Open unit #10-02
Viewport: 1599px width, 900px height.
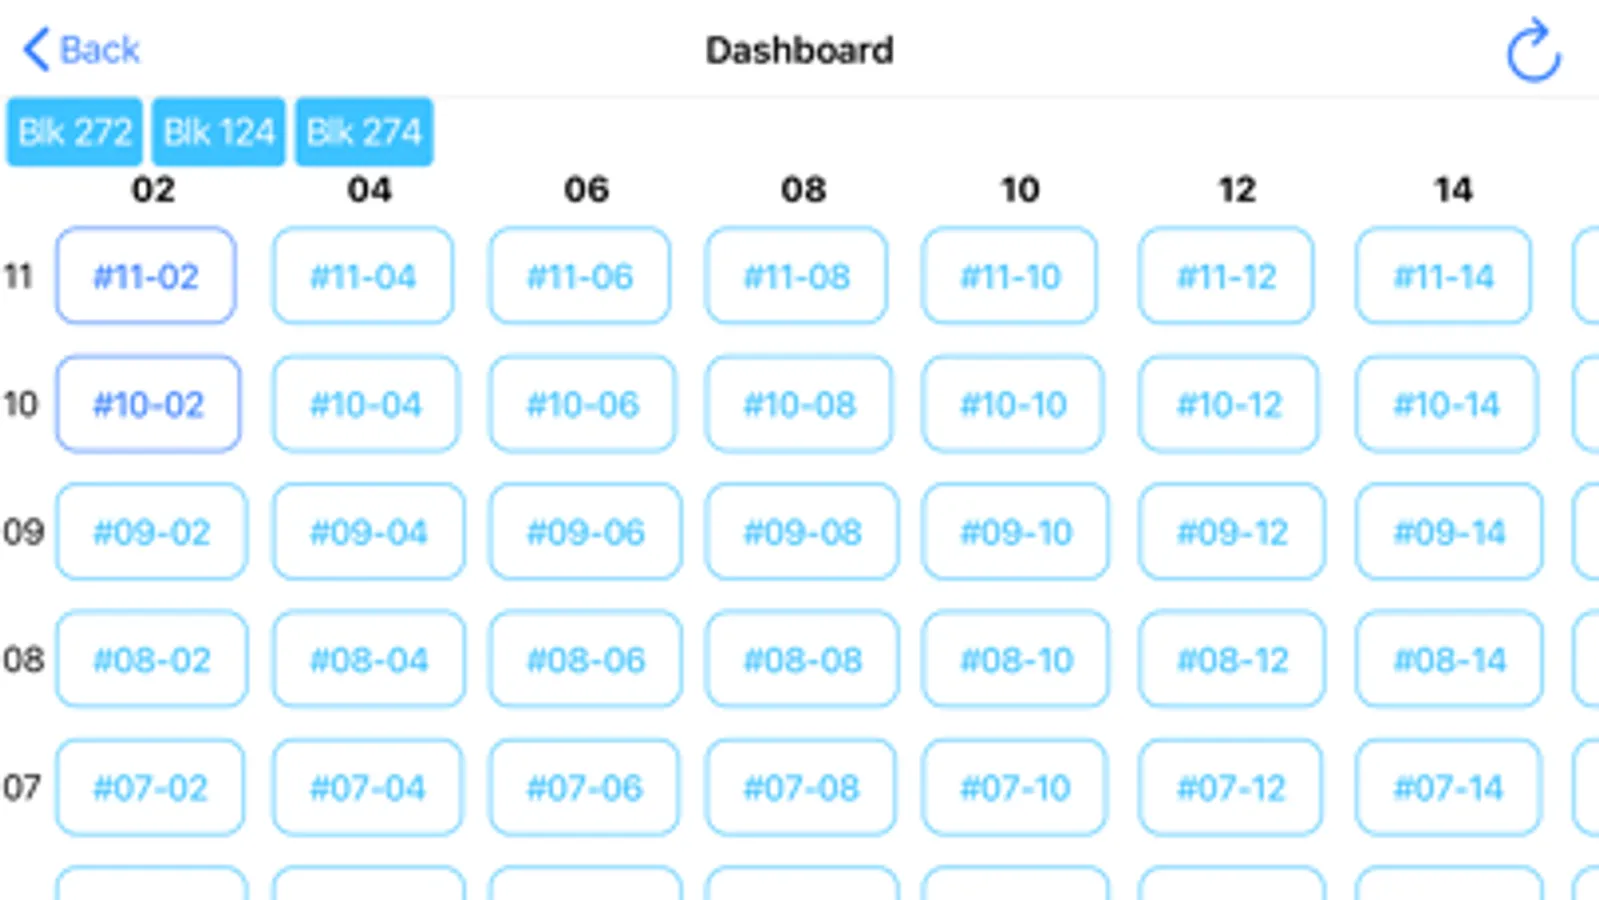tap(148, 404)
